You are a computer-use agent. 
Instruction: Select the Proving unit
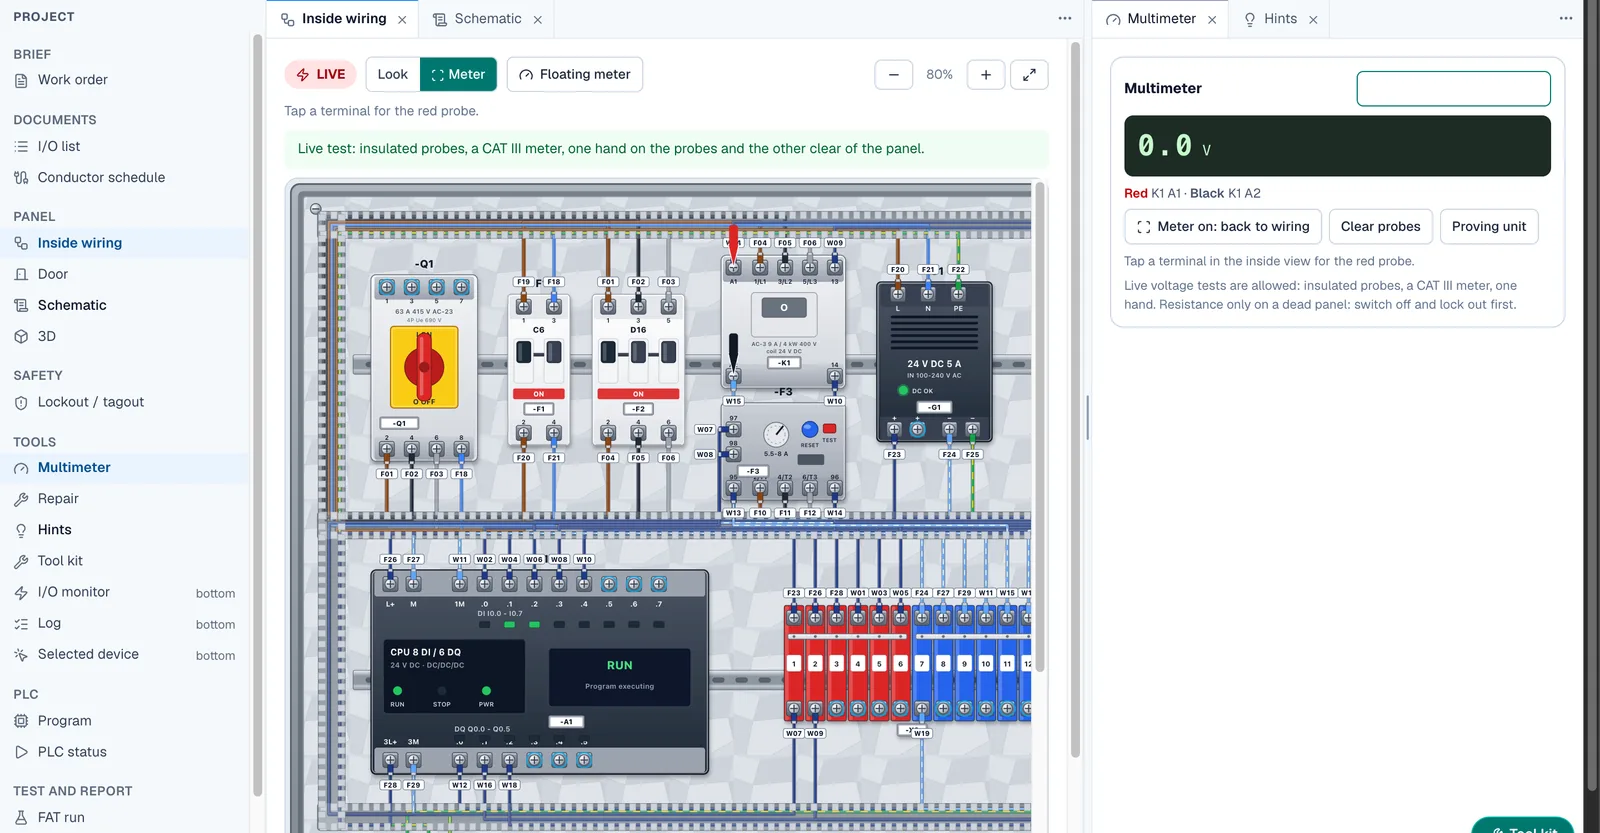point(1489,227)
